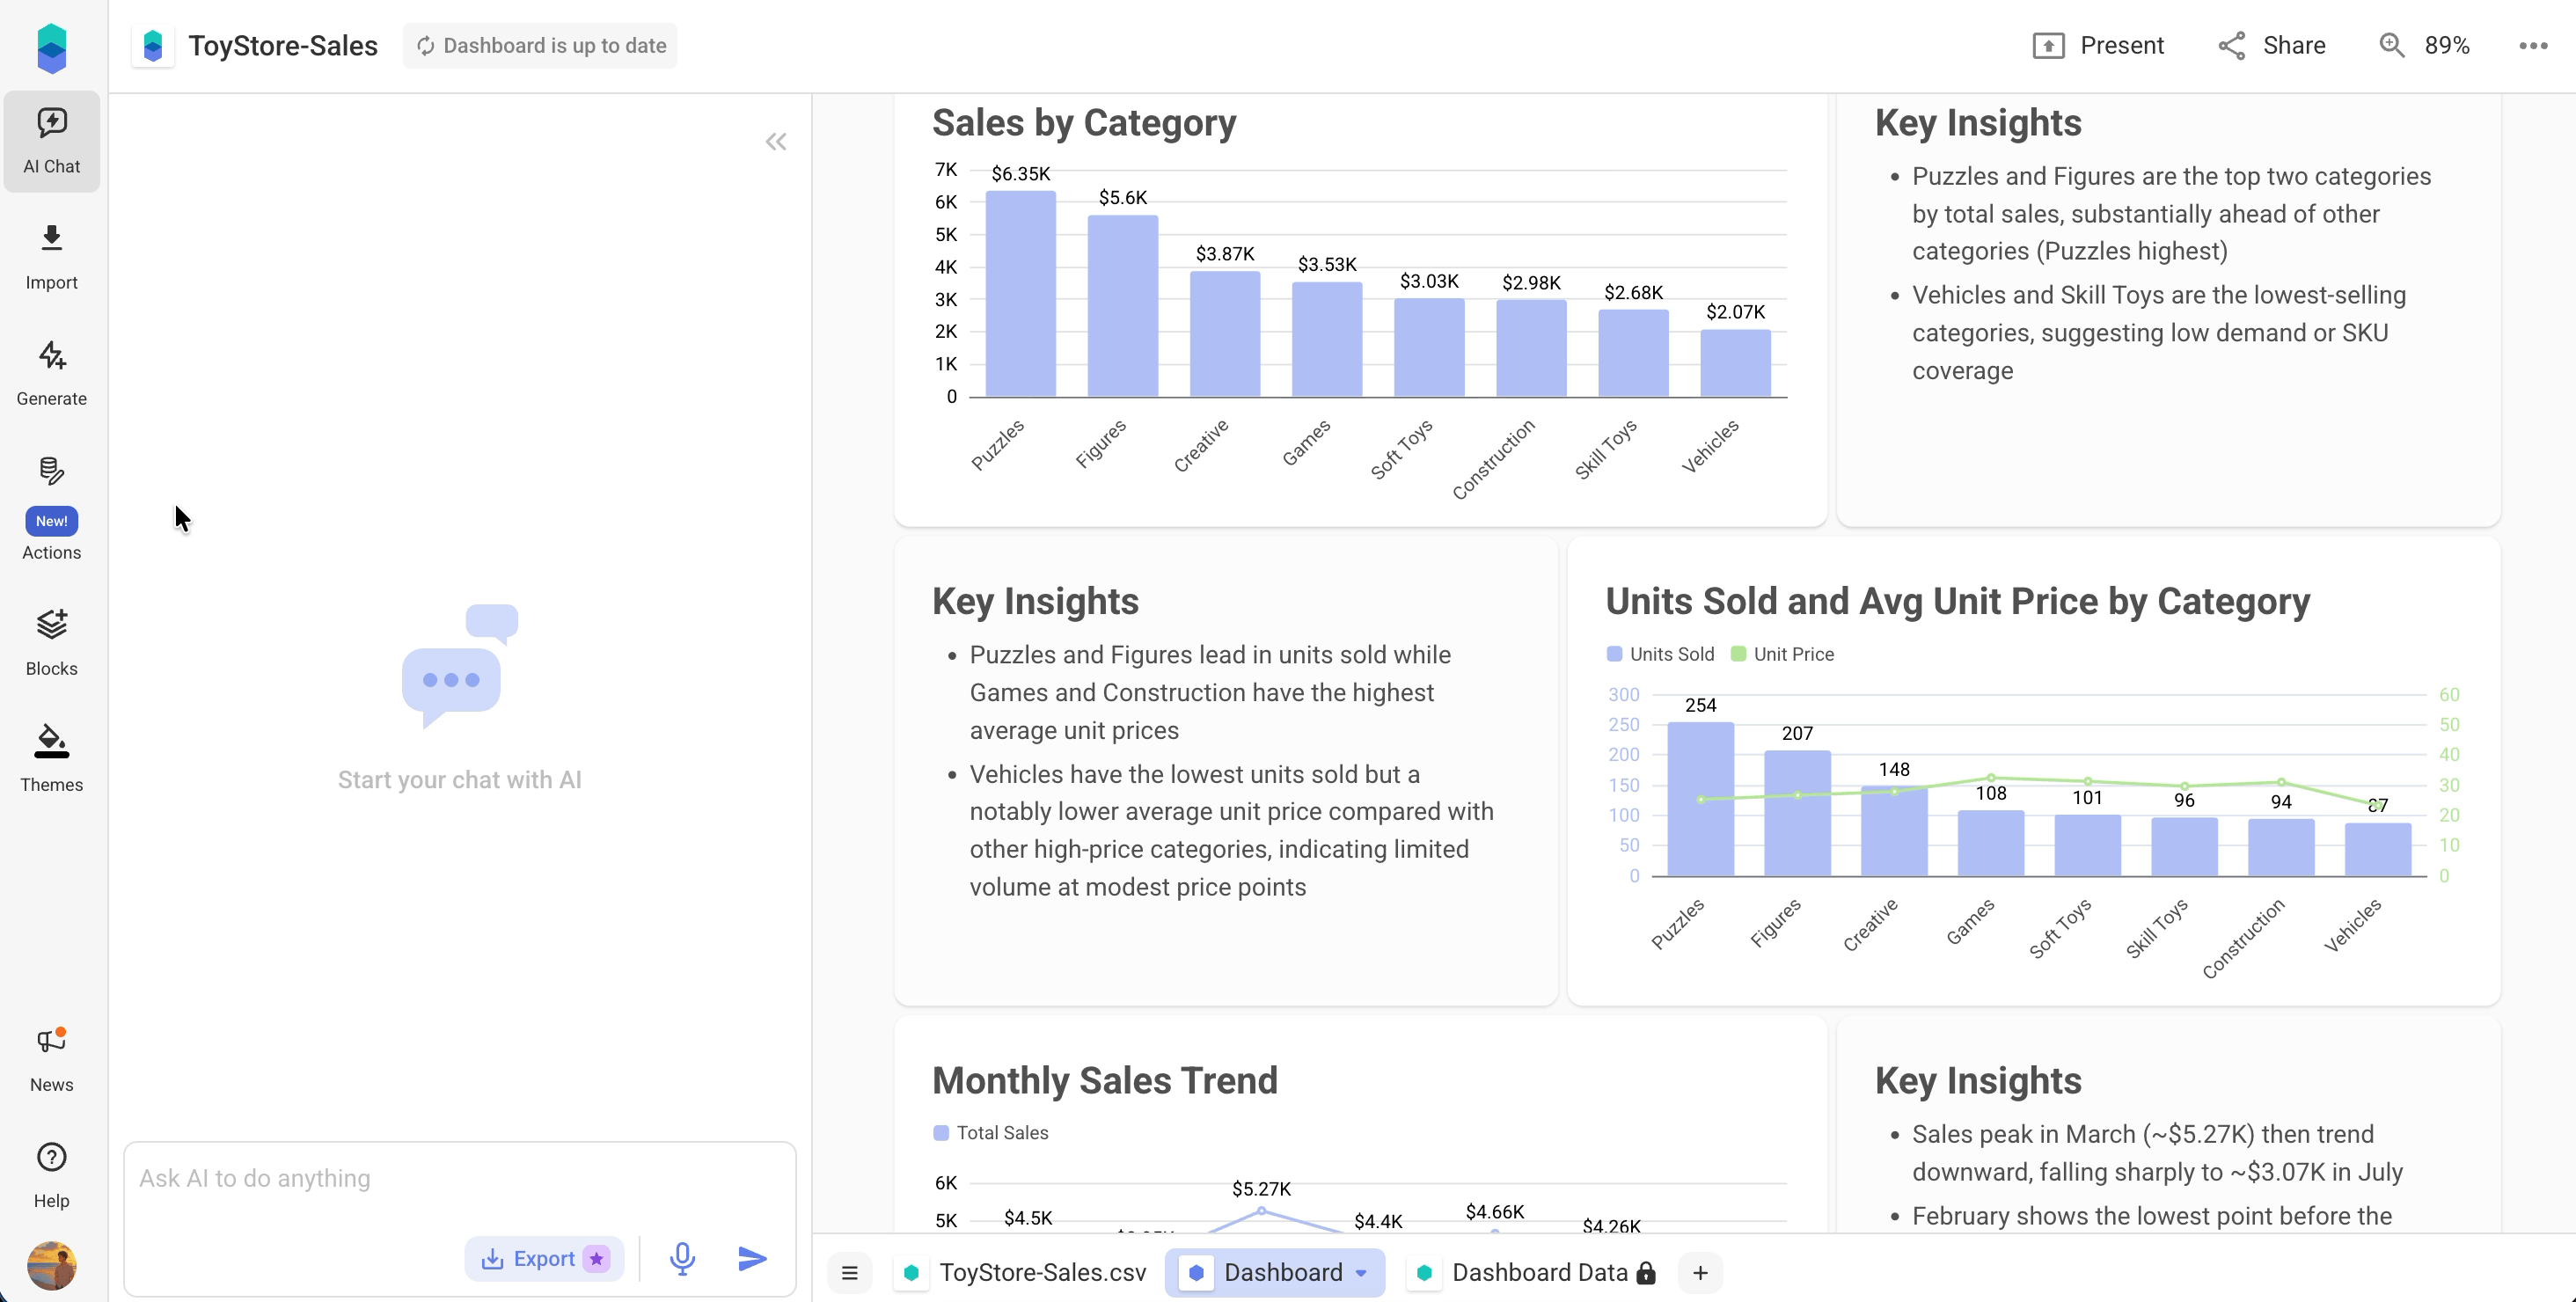Image resolution: width=2576 pixels, height=1302 pixels.
Task: Open the Blocks panel
Action: (x=51, y=640)
